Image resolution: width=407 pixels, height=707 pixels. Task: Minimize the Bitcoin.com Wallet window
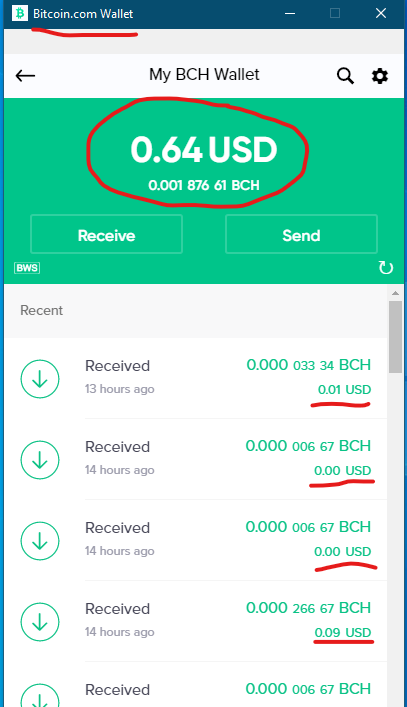tap(290, 14)
